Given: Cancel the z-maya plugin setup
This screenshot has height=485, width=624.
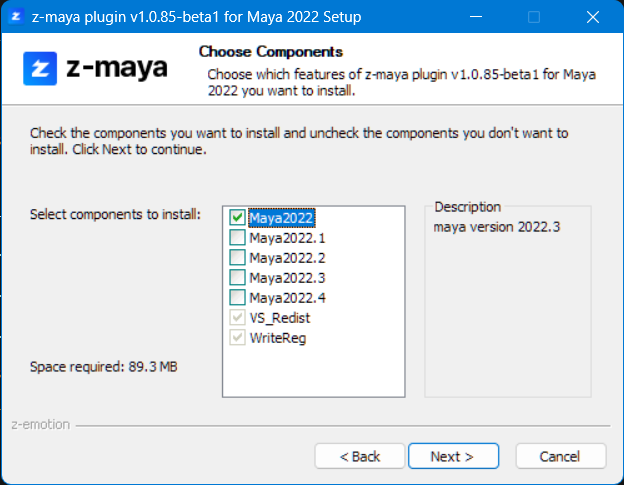Looking at the screenshot, I should point(559,456).
